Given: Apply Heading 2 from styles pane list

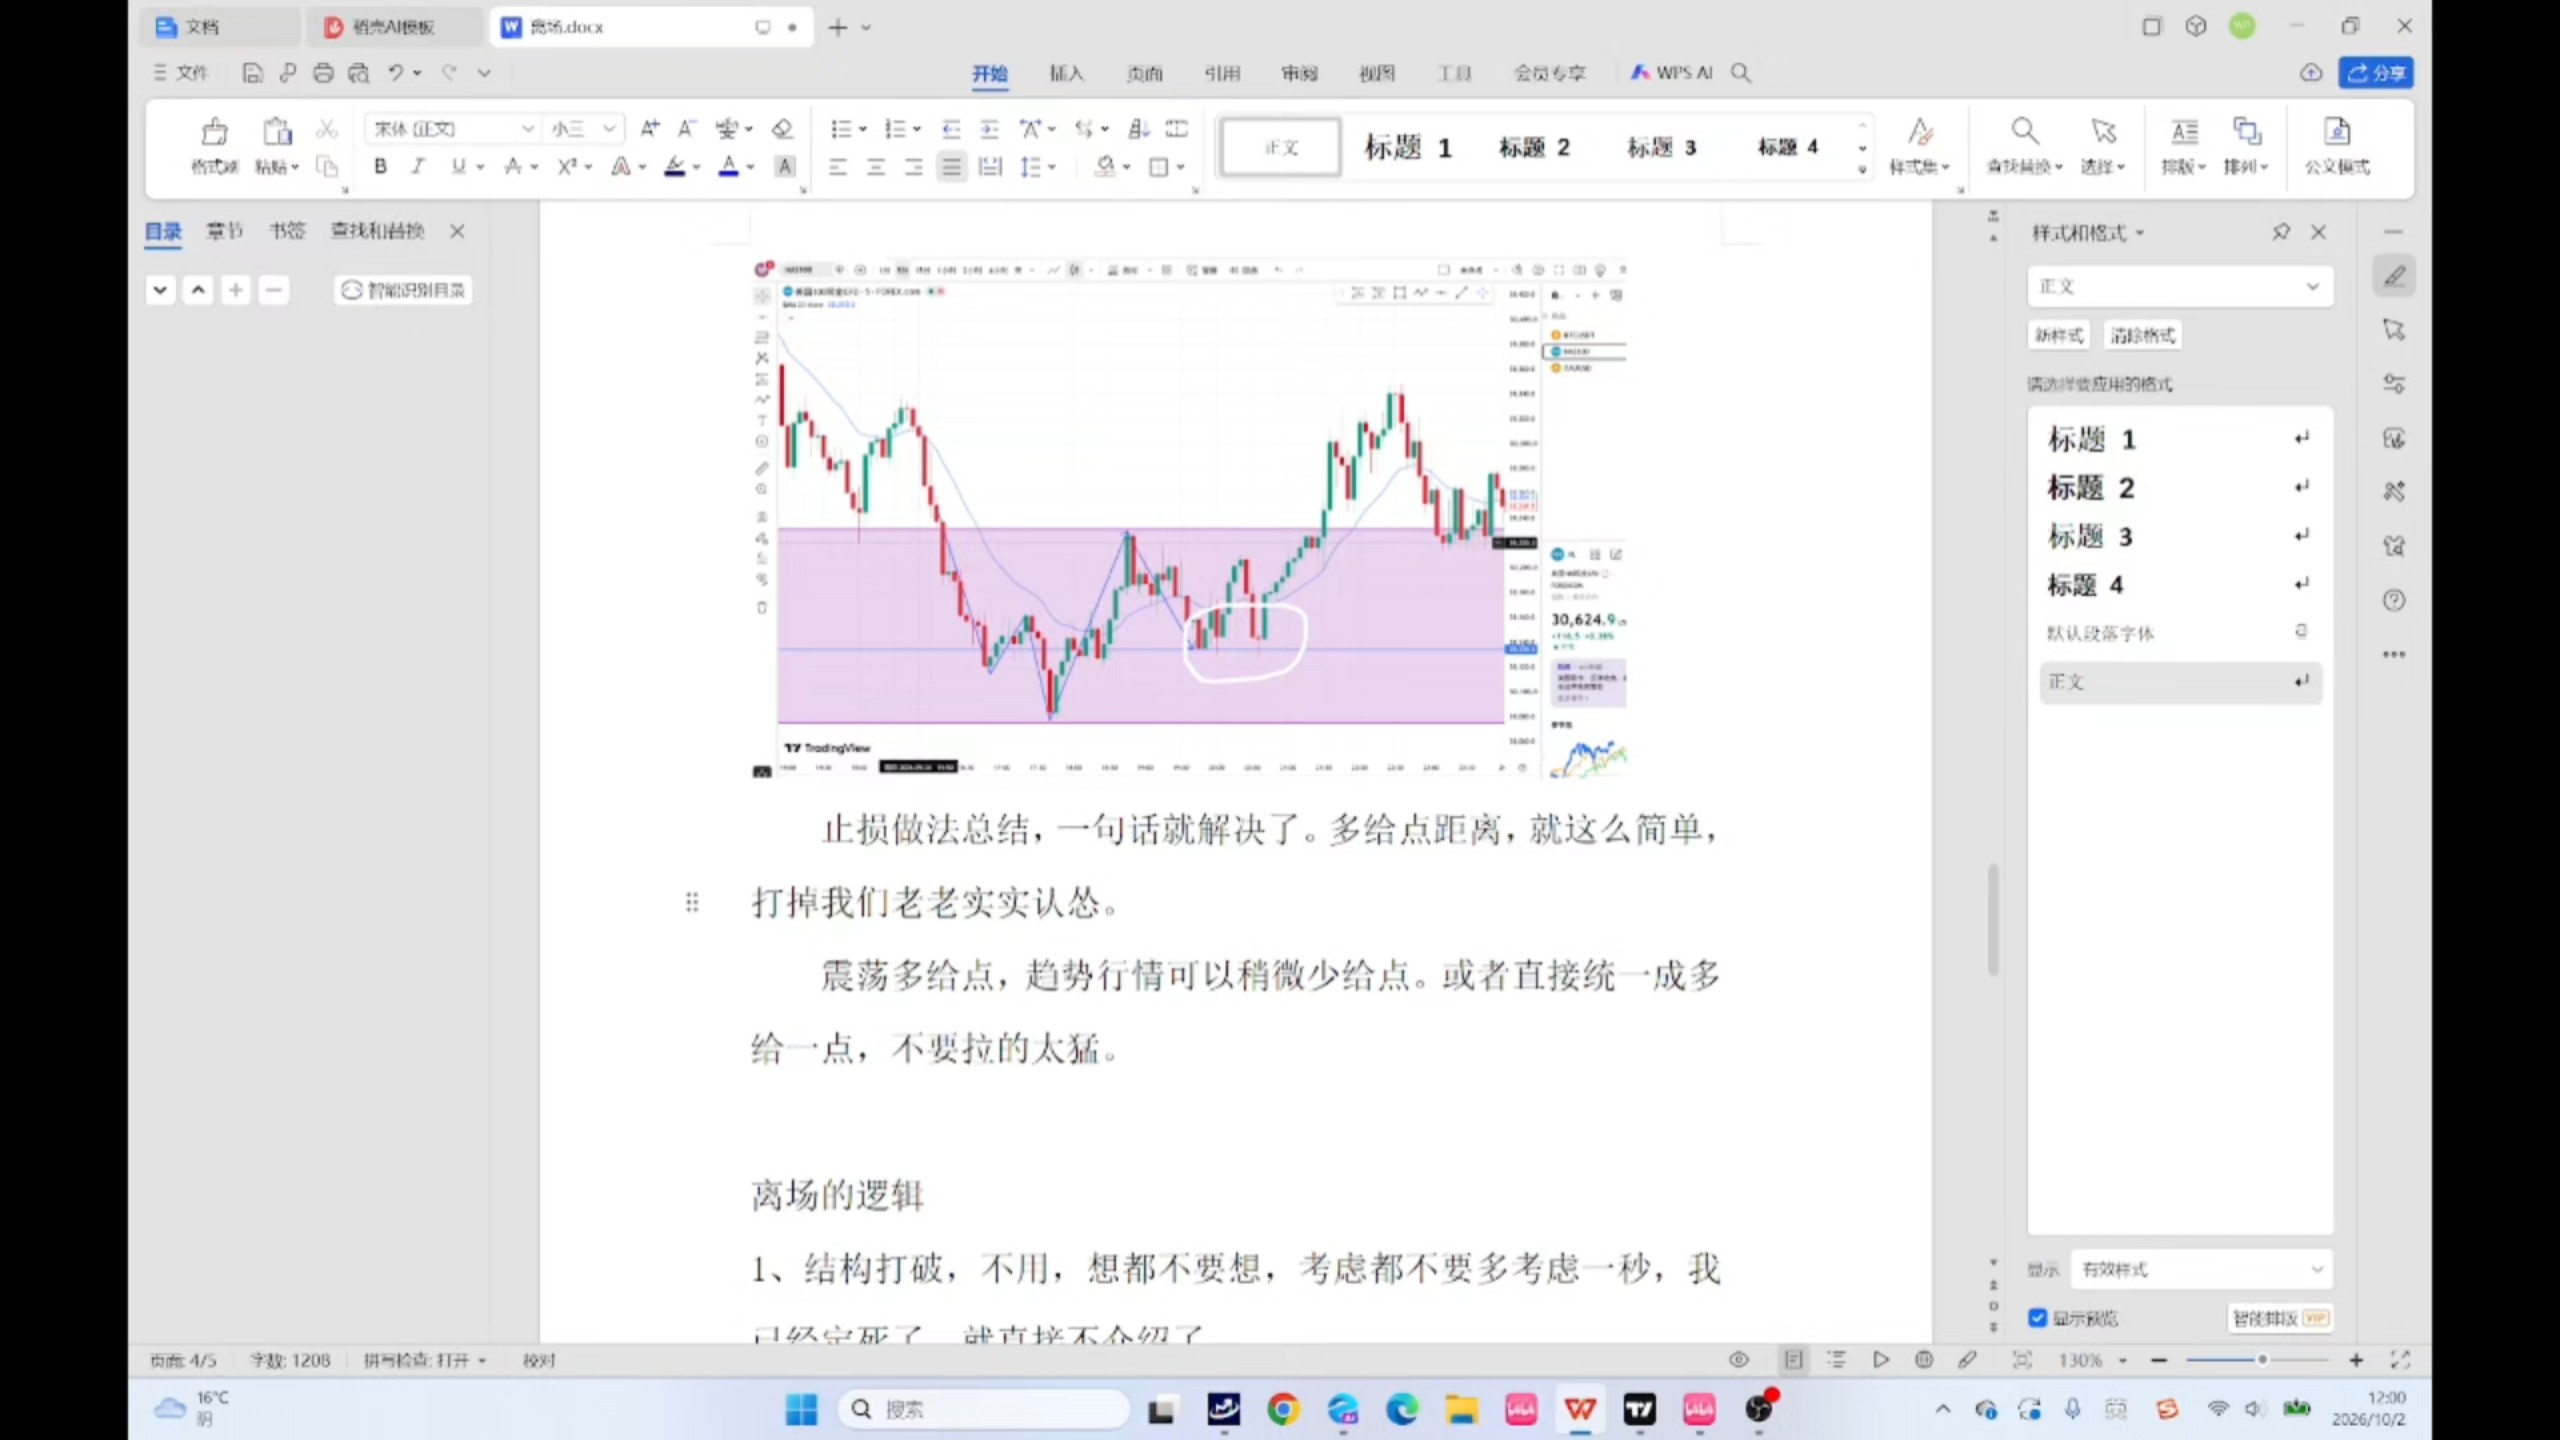Looking at the screenshot, I should [x=2180, y=487].
